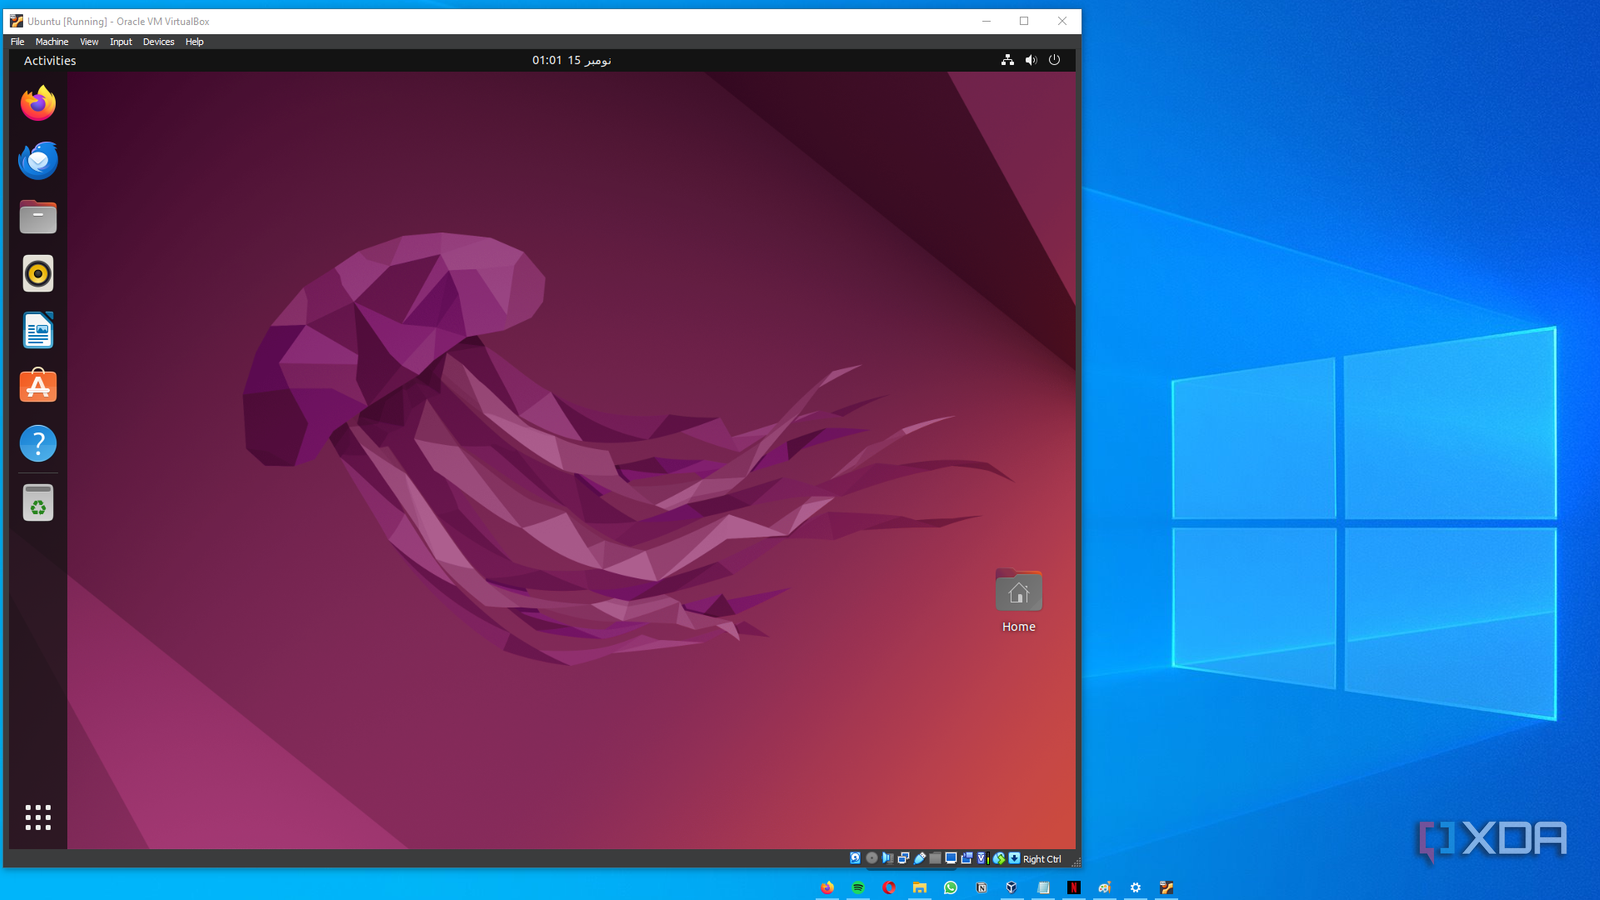This screenshot has height=900, width=1600.
Task: Open the Machine menu
Action: coord(52,42)
